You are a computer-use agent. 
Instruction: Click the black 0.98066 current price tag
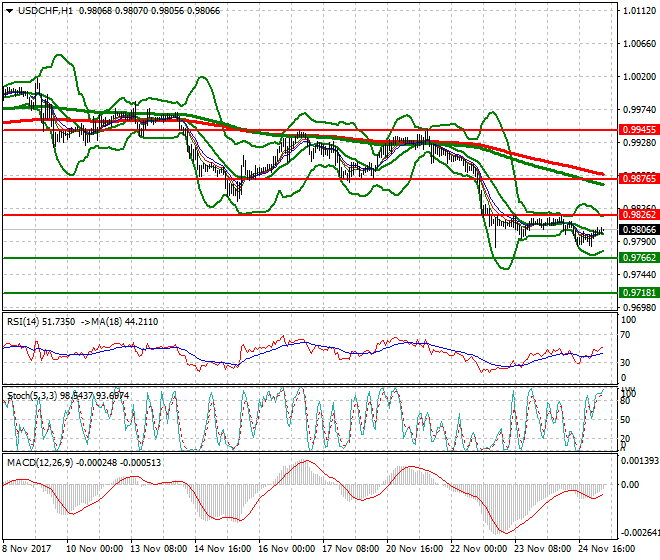(x=636, y=229)
